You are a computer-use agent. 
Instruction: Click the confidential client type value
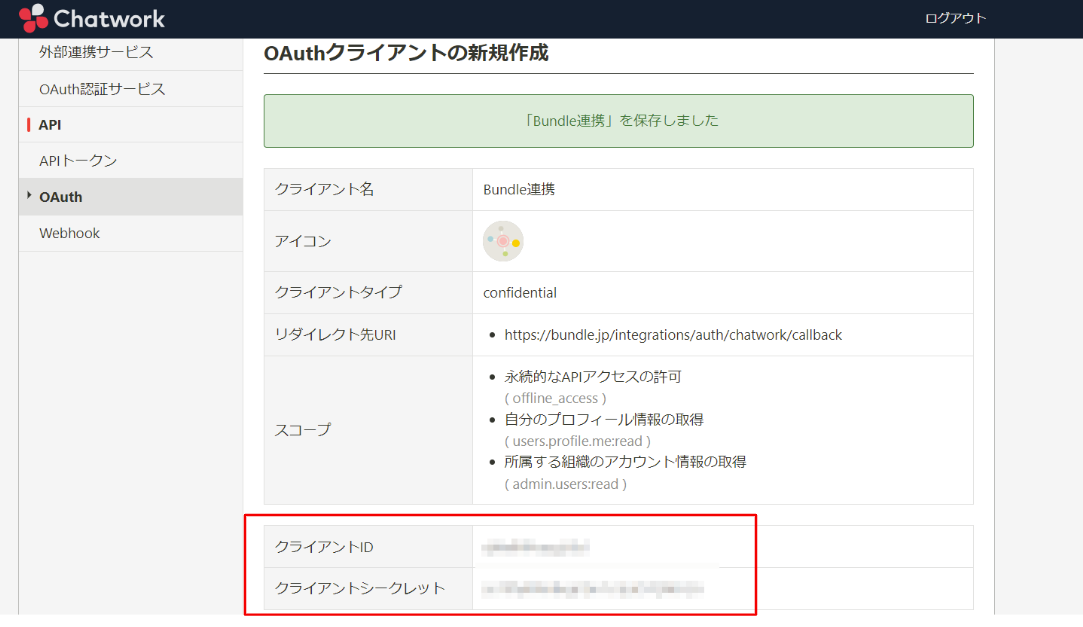tap(520, 293)
